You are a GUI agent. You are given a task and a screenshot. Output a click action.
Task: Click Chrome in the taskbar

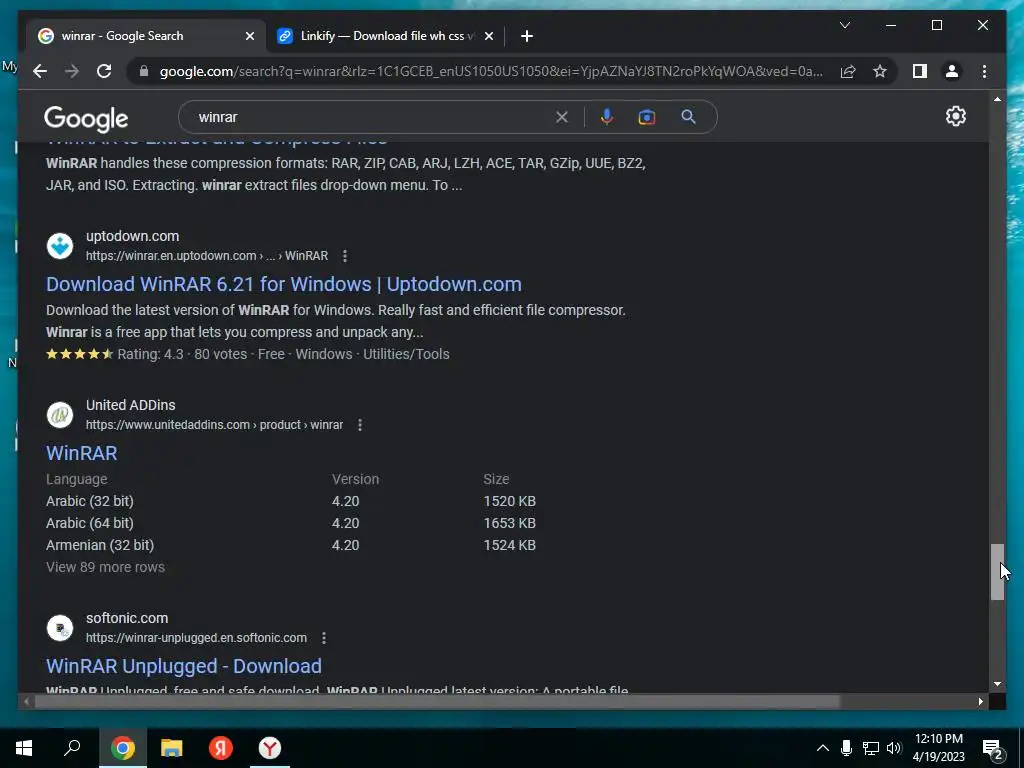[122, 748]
